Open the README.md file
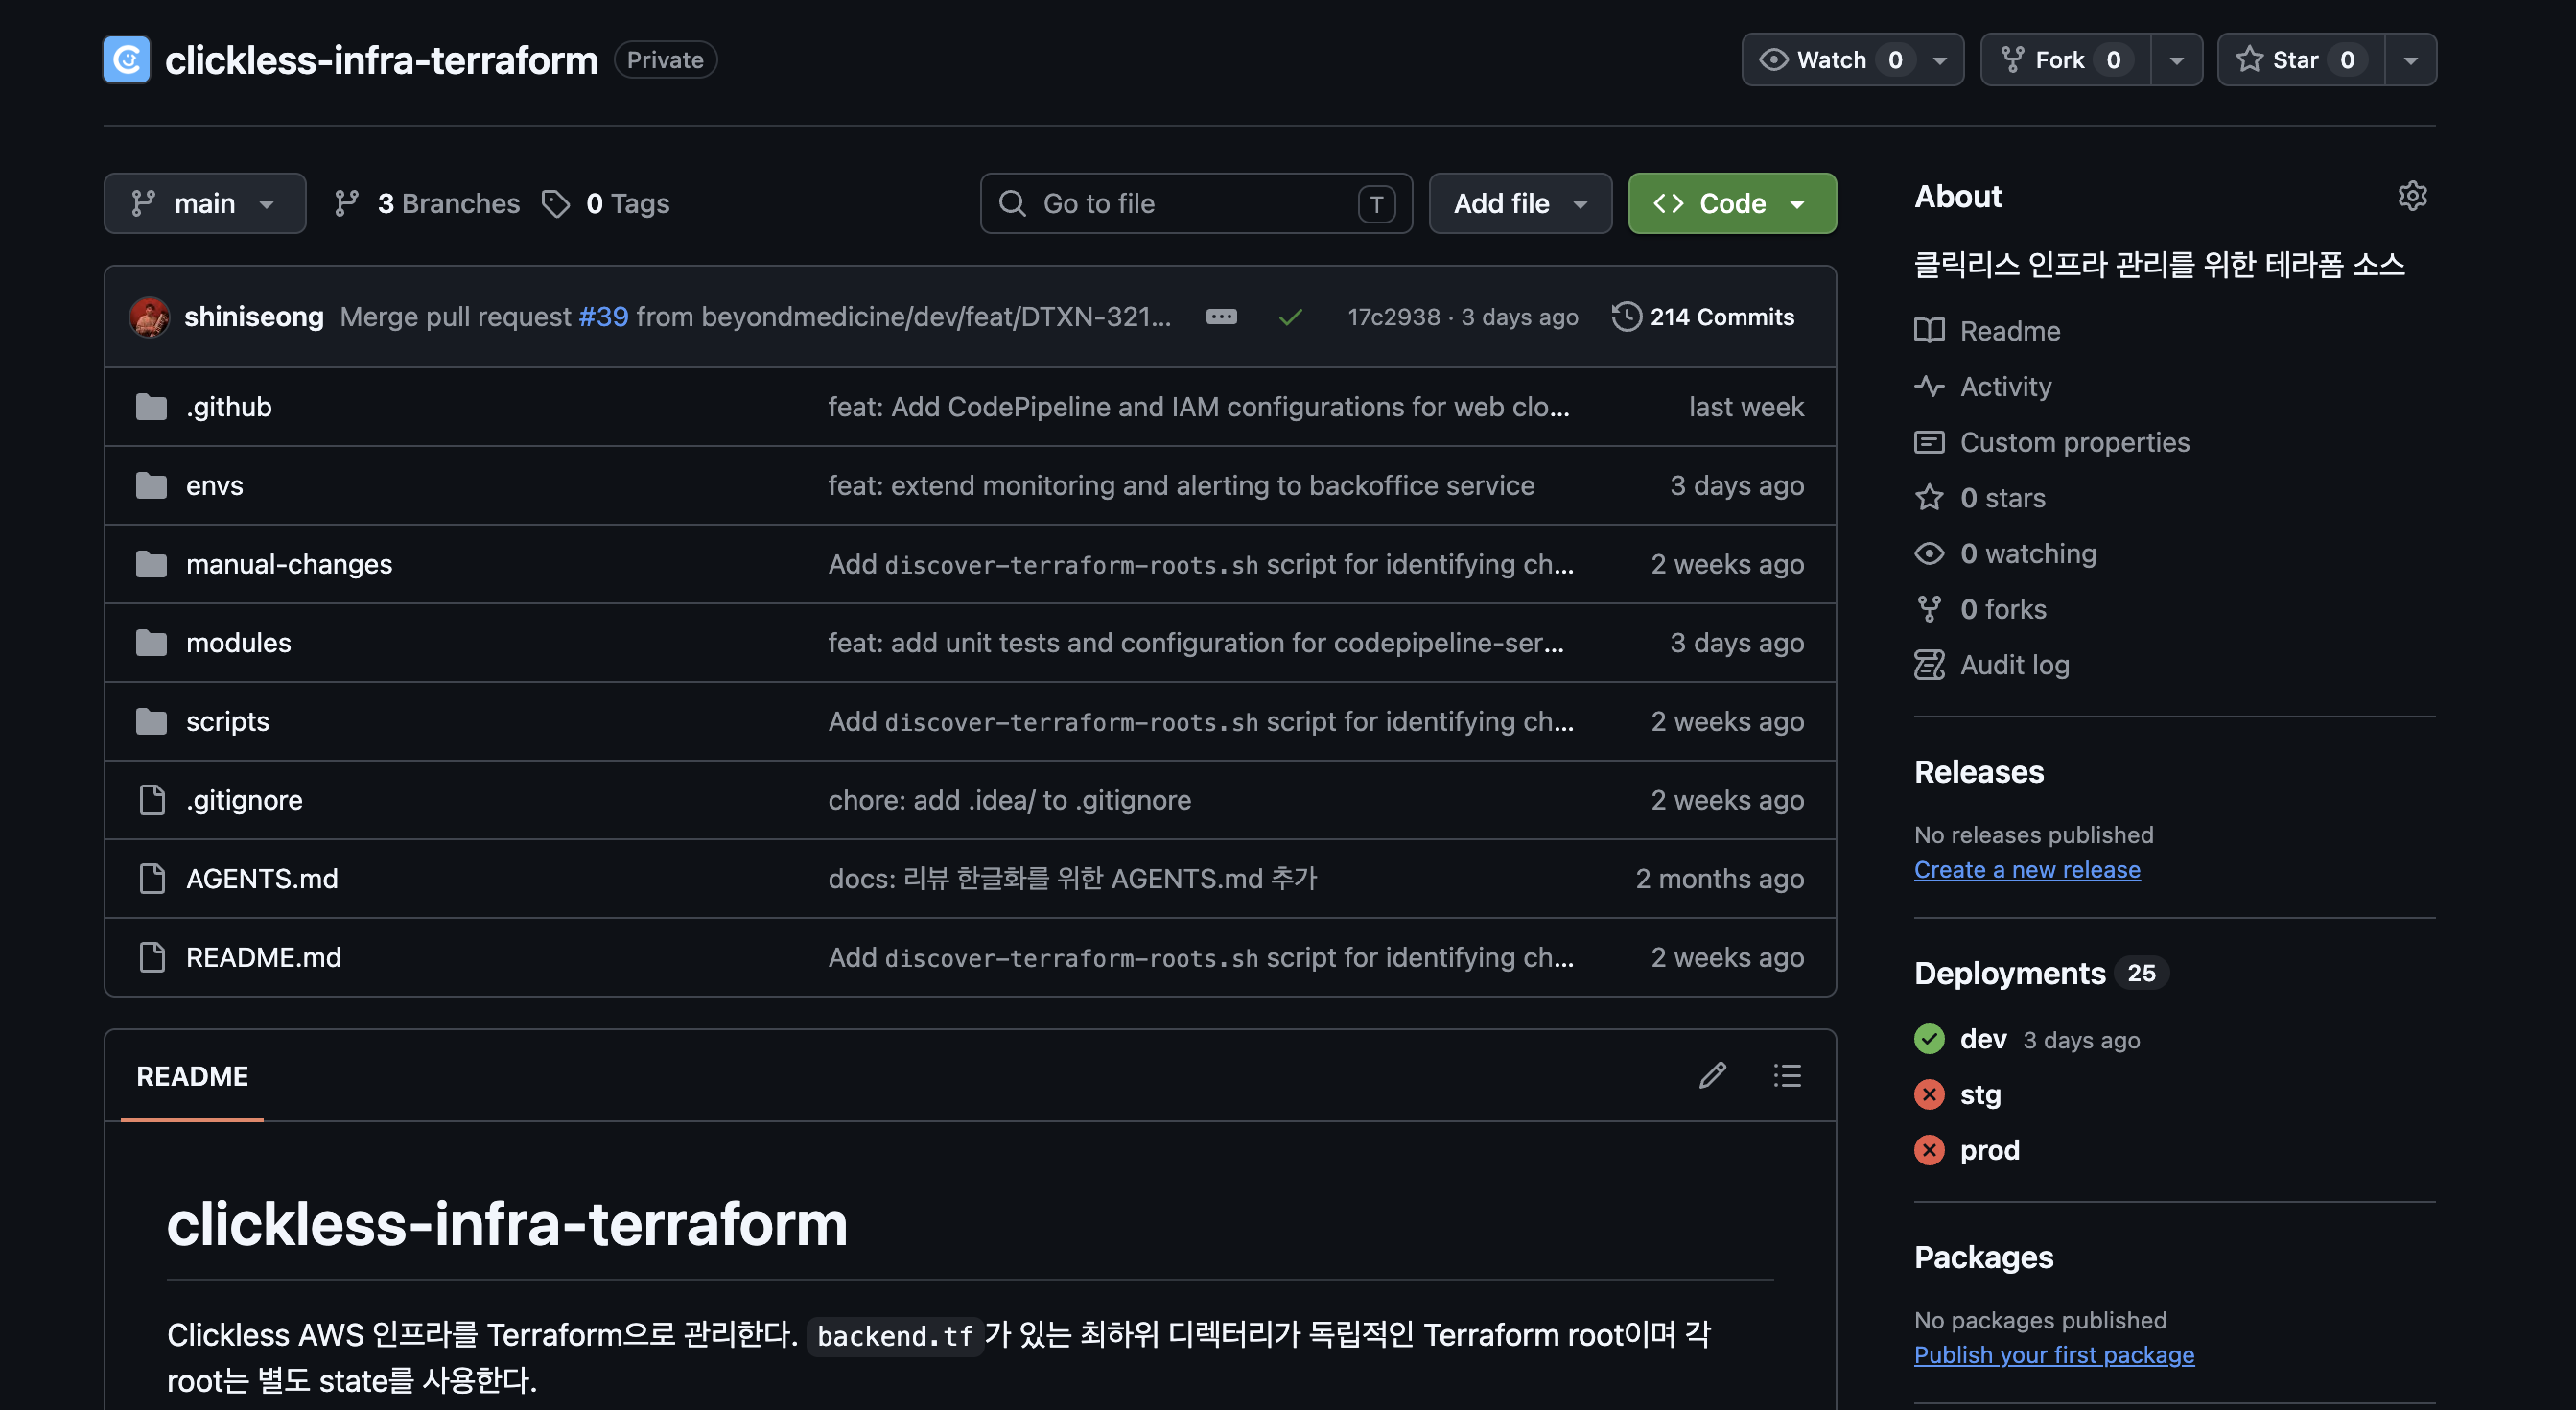Screen dimensions: 2576x1410 coord(264,957)
